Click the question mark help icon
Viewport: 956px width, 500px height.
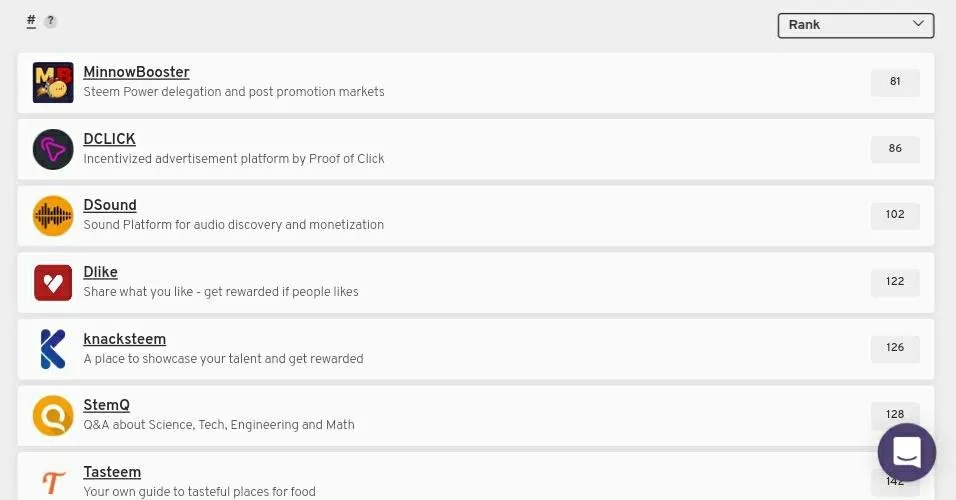(x=51, y=21)
